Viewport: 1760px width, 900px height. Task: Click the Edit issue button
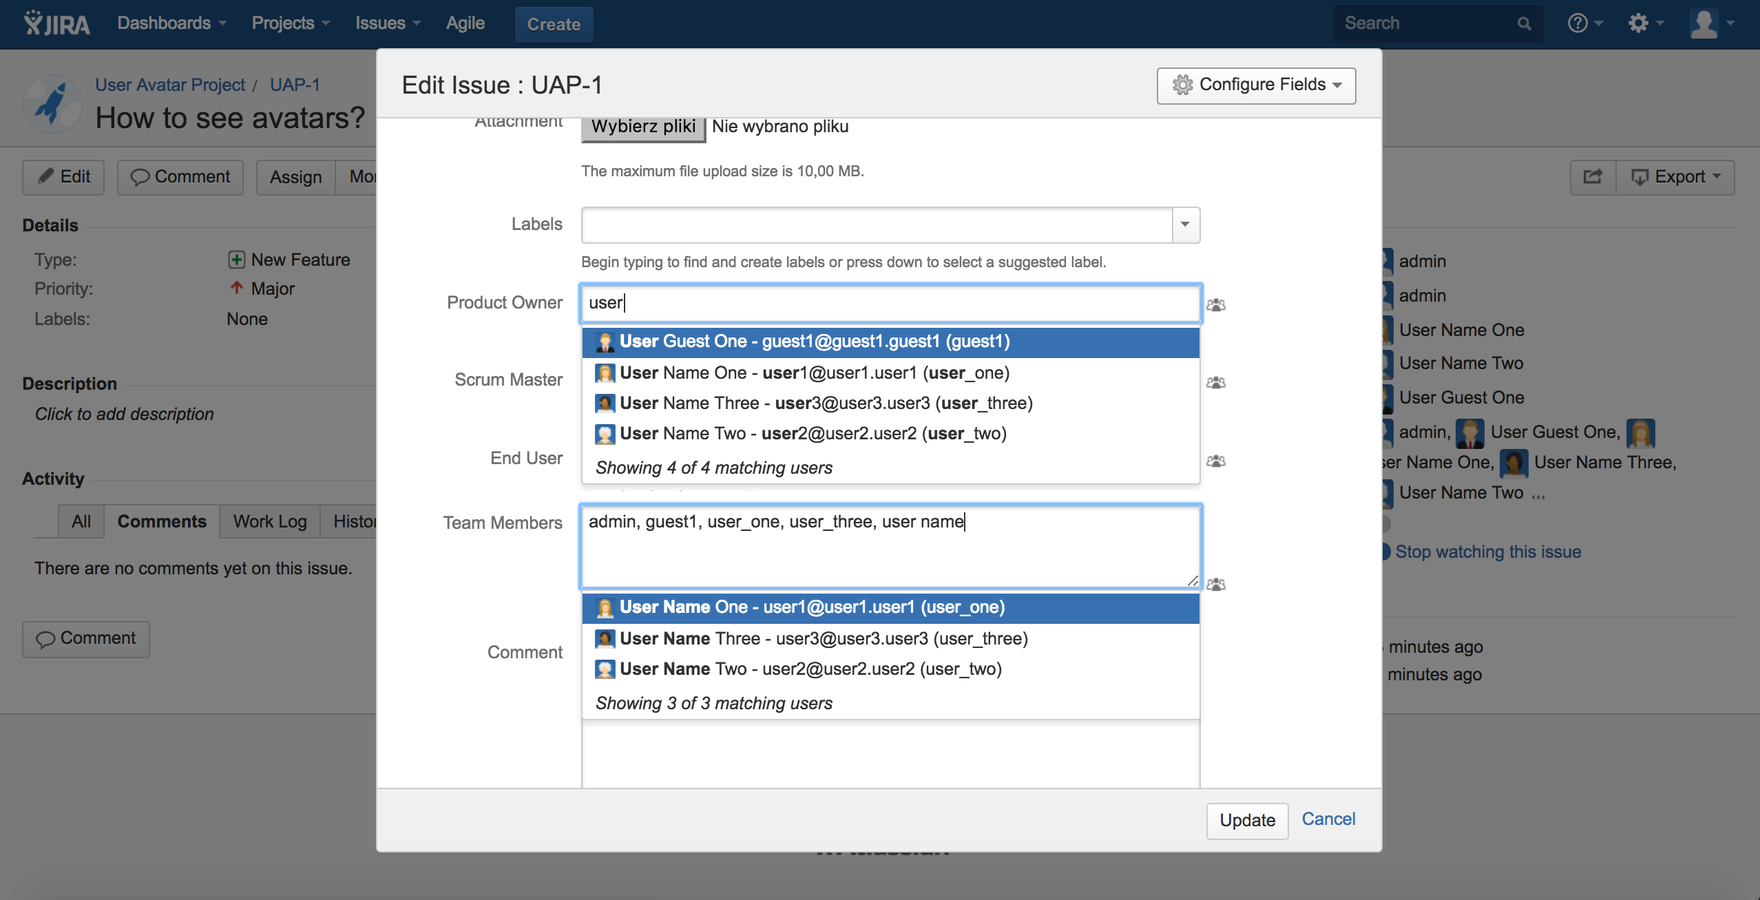click(64, 177)
